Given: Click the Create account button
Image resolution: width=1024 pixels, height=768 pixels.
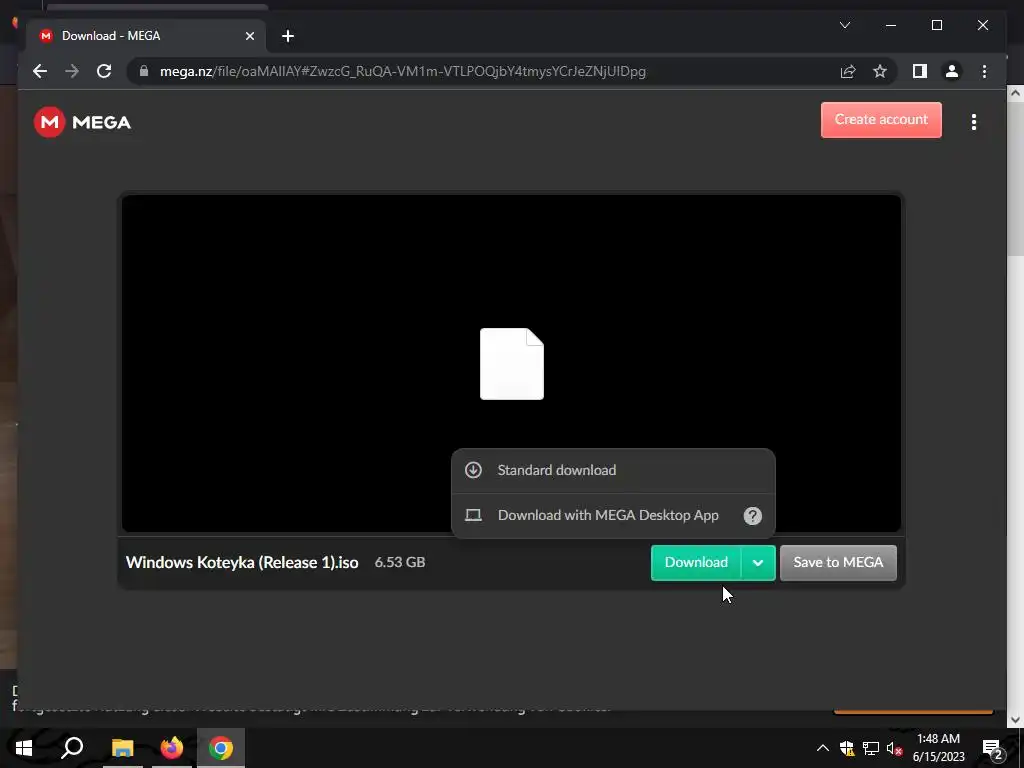Looking at the screenshot, I should [881, 120].
